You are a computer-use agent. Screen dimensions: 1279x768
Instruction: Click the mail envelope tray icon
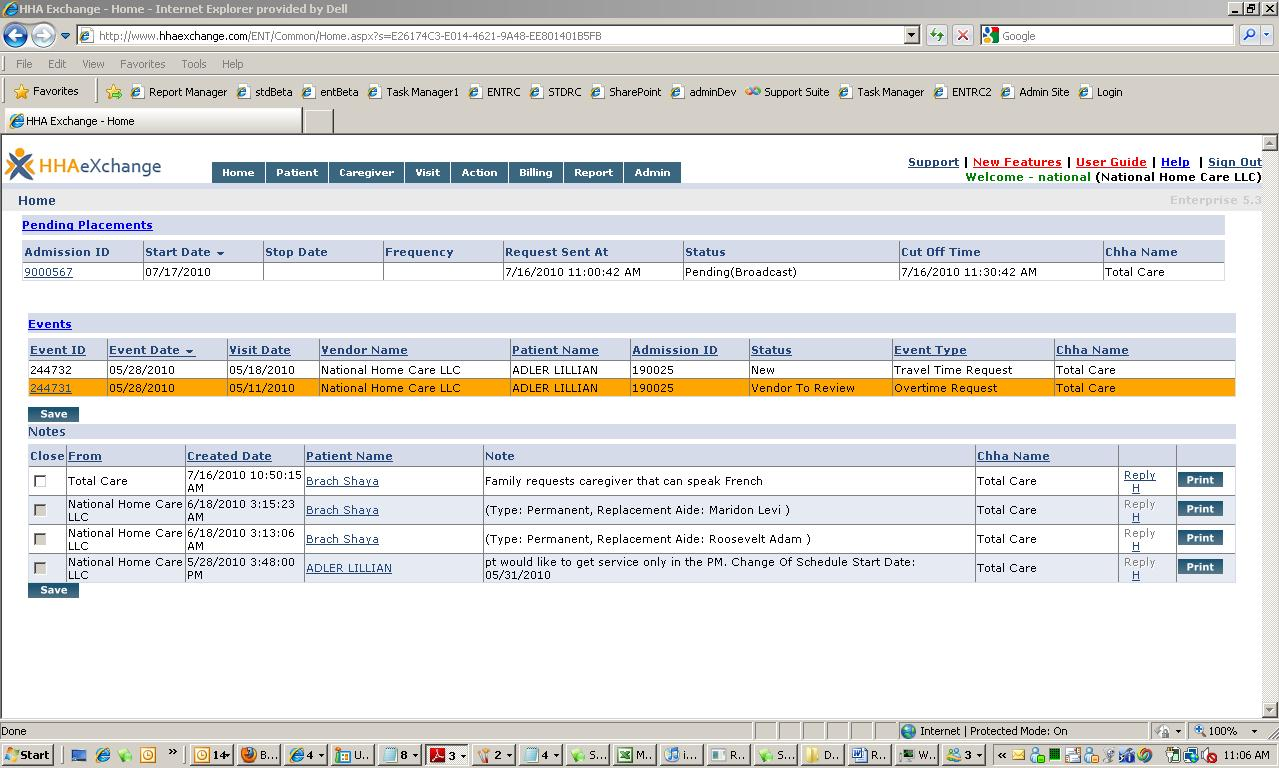pos(1019,755)
